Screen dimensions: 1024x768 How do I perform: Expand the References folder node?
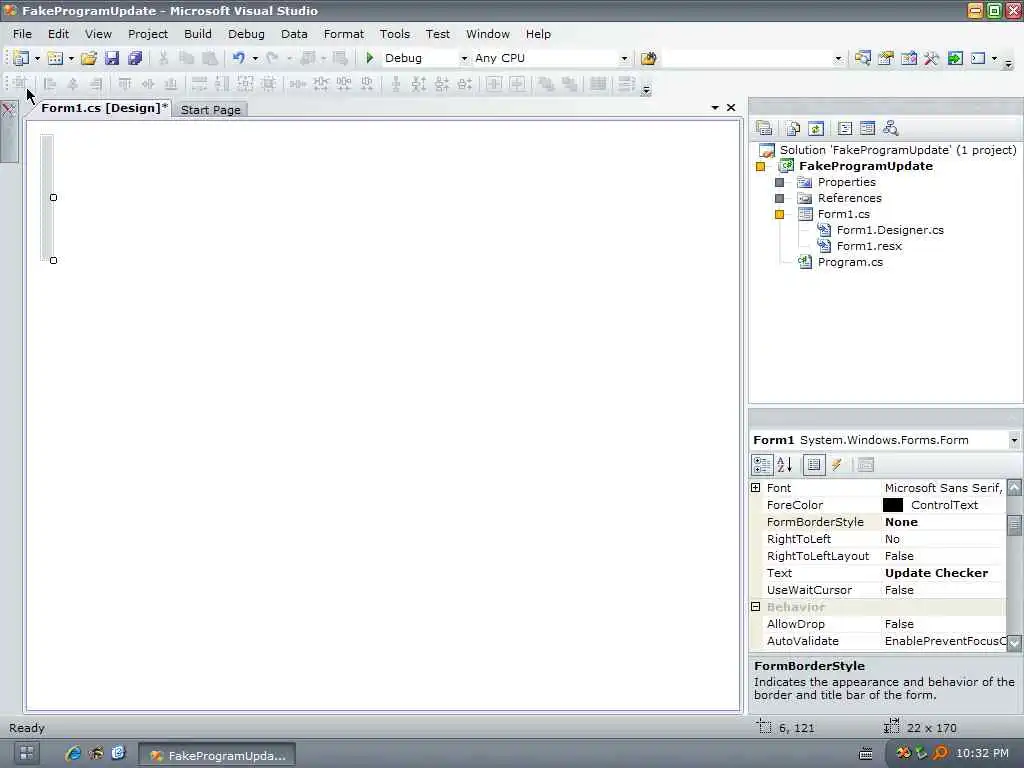click(x=779, y=198)
